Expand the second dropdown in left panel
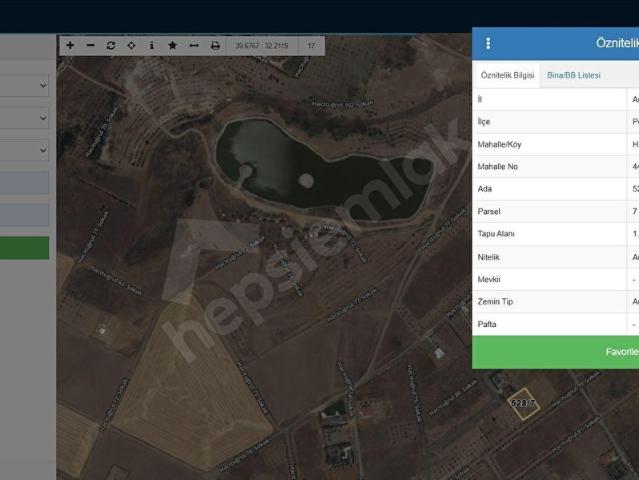 coord(24,118)
